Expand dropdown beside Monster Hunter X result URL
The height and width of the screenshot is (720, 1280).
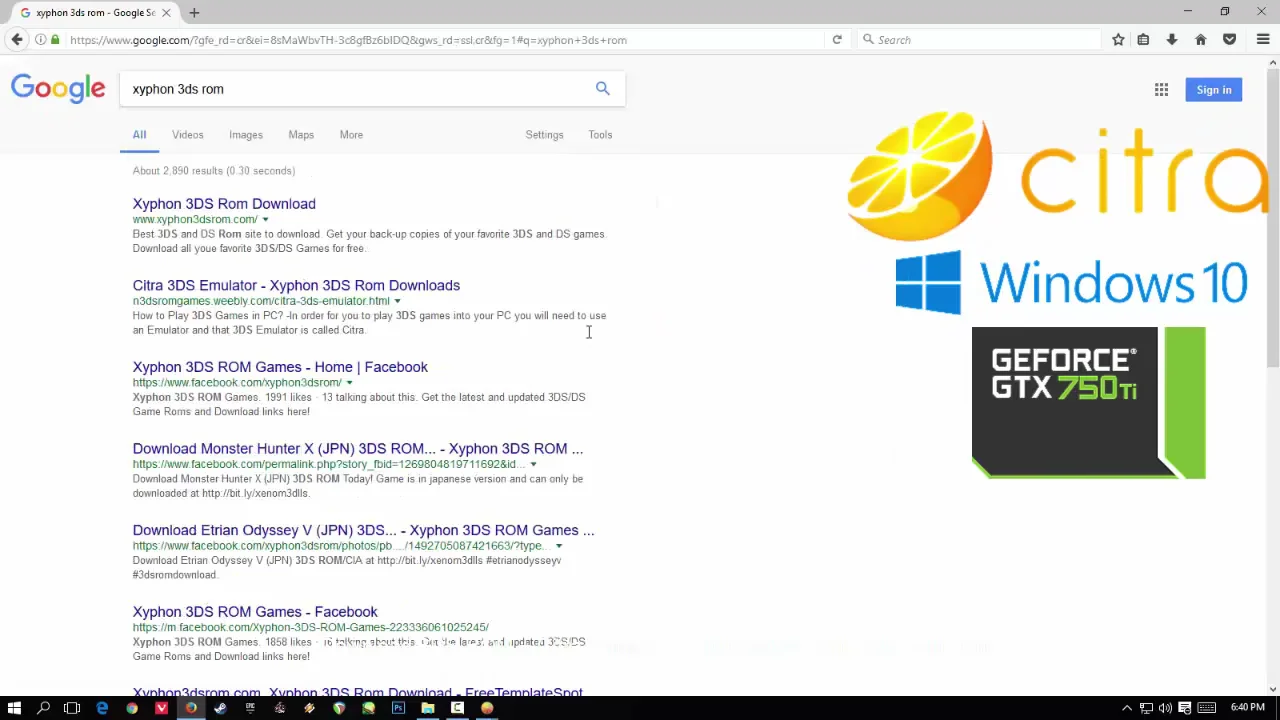point(533,464)
